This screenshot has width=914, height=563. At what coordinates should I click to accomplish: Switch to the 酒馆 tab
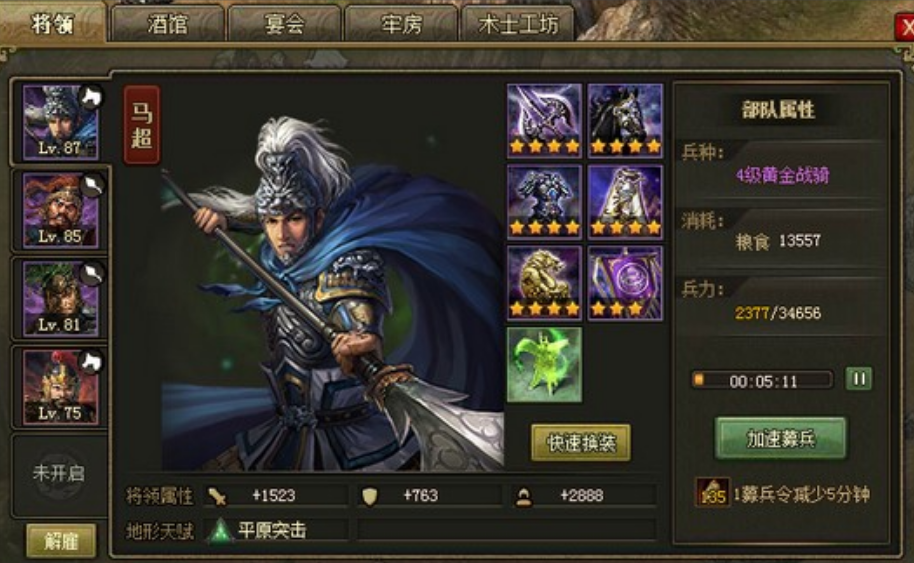pyautogui.click(x=168, y=24)
